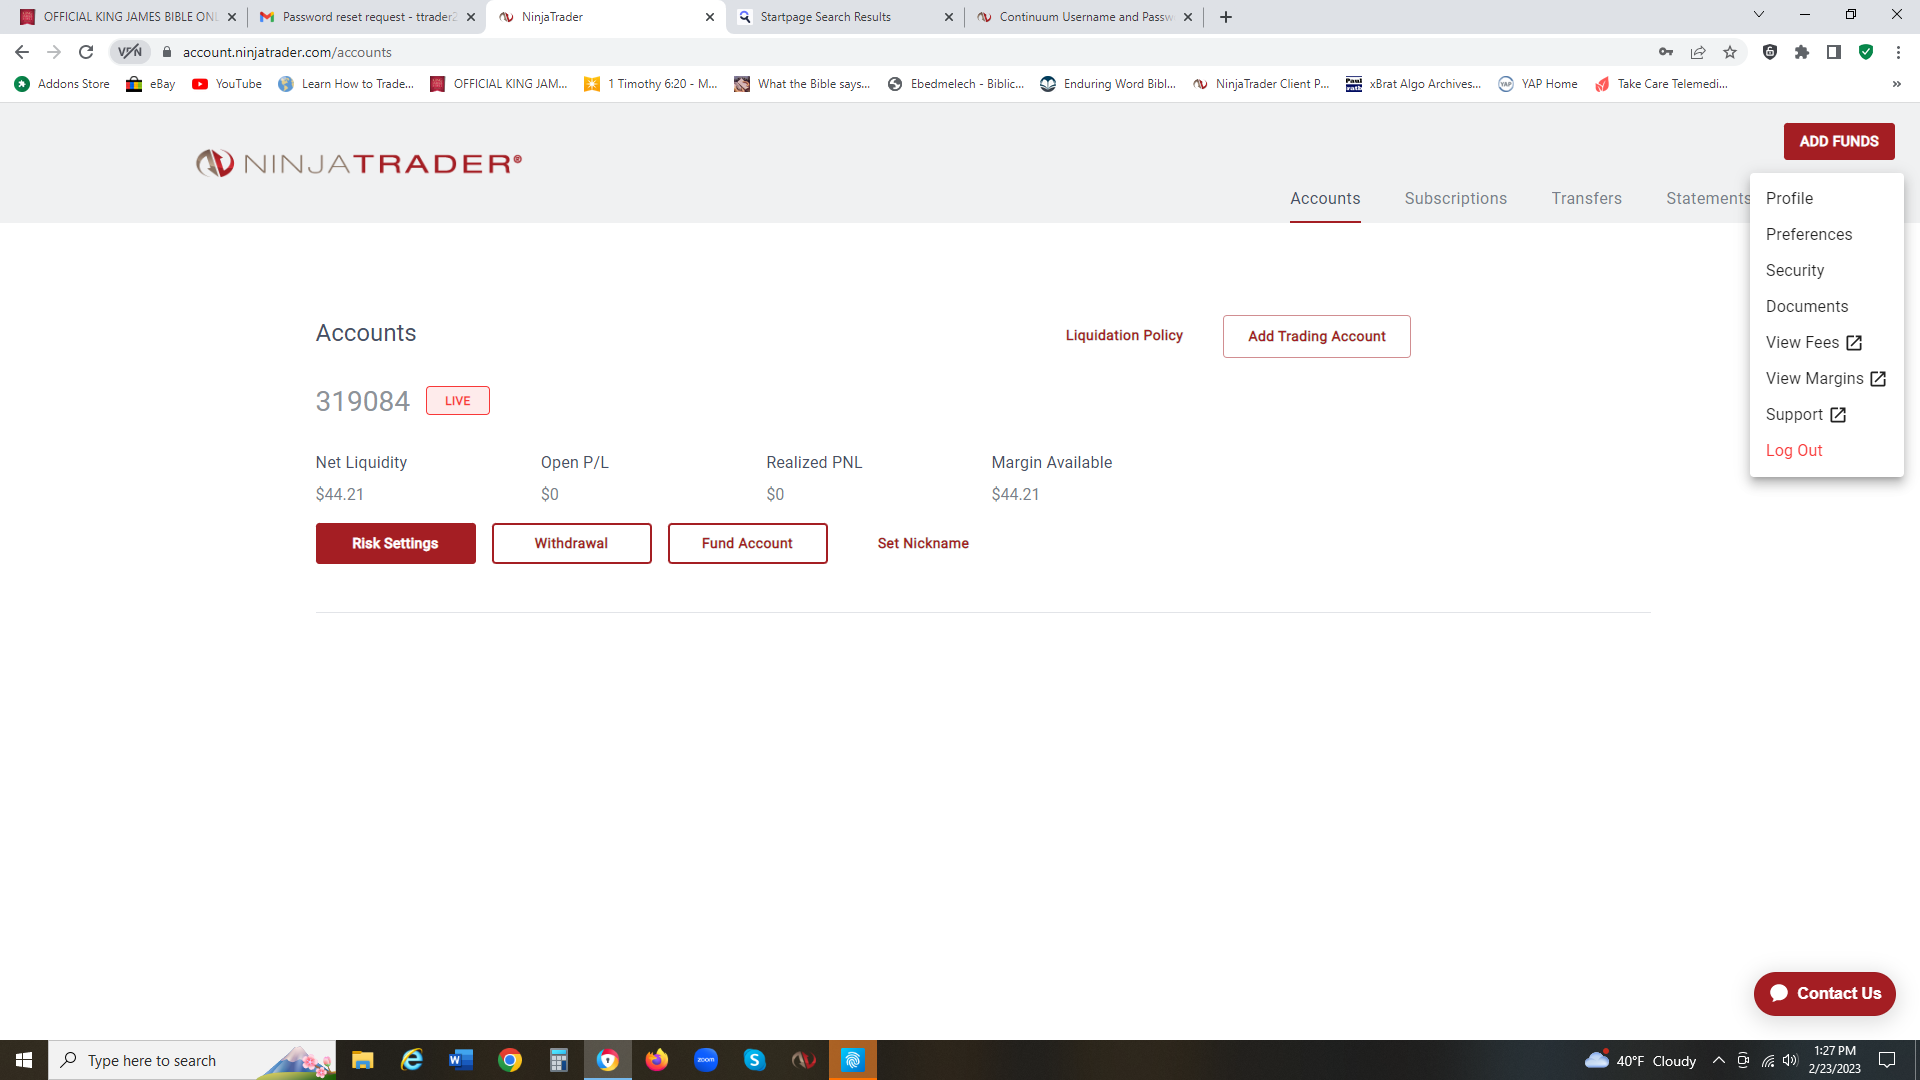Viewport: 1920px width, 1080px height.
Task: Open the View Fees external link
Action: point(1813,343)
